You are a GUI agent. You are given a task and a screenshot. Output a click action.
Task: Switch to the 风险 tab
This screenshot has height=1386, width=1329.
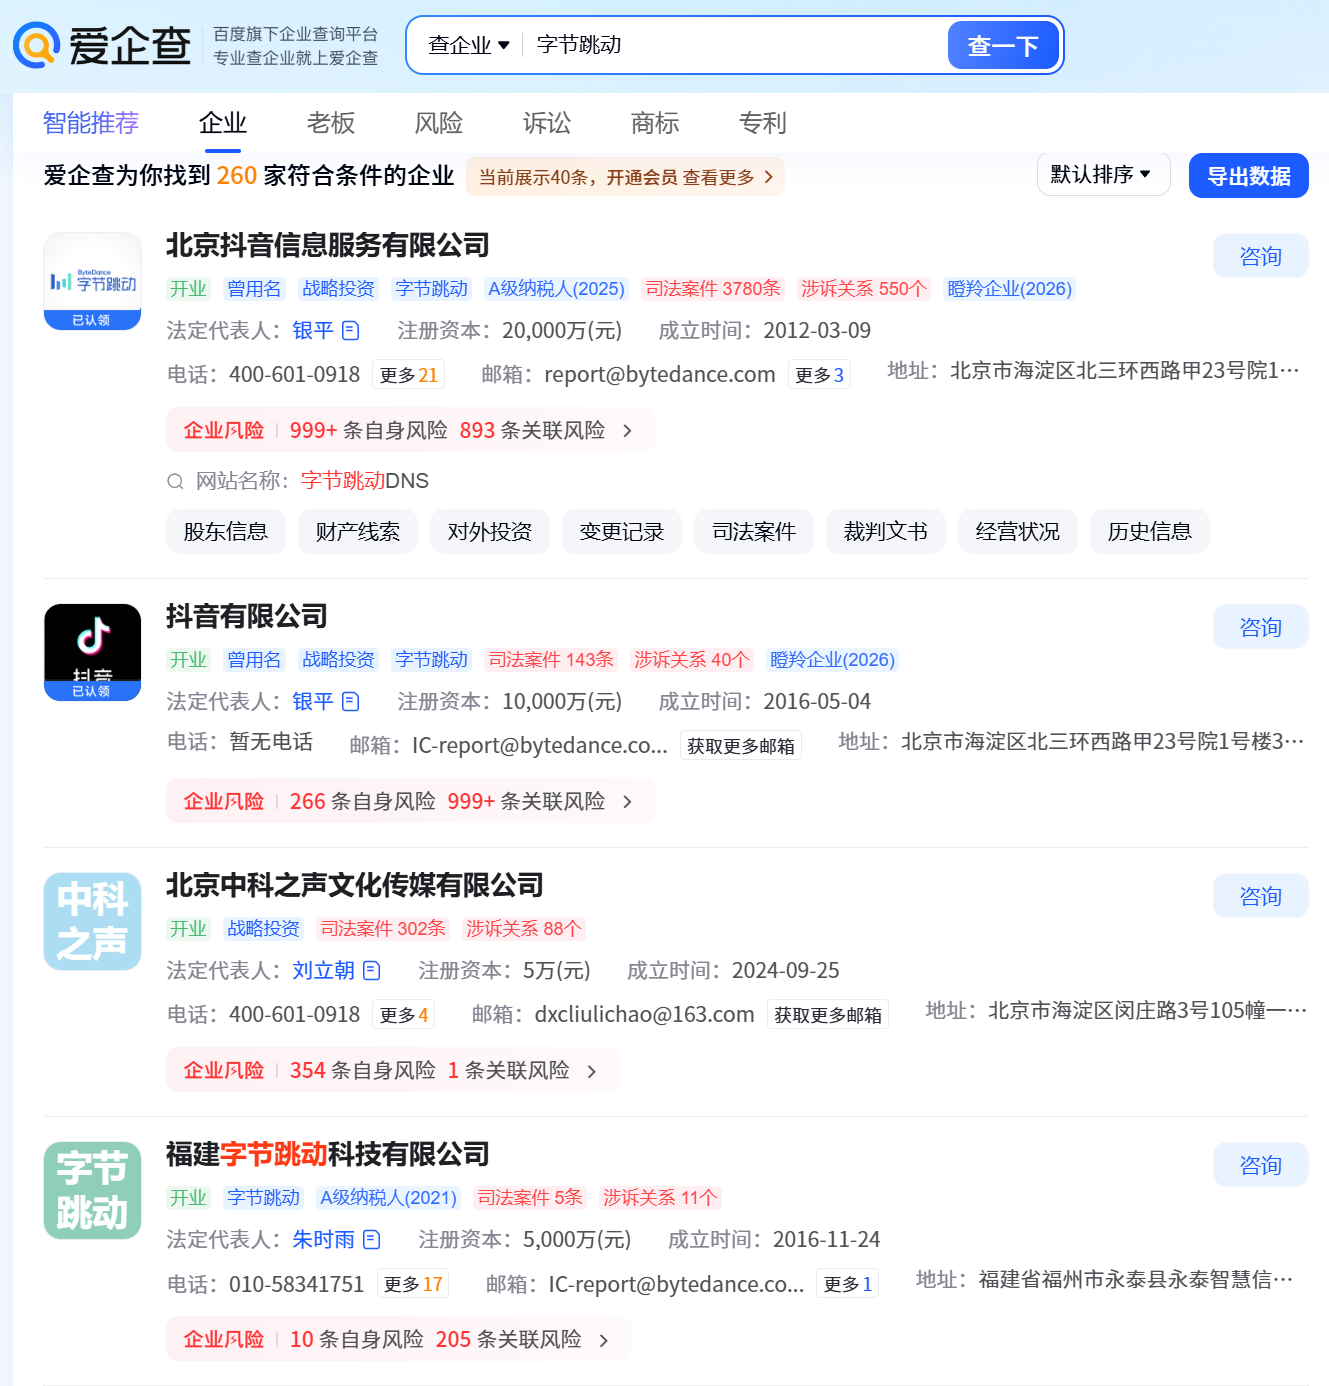[439, 123]
